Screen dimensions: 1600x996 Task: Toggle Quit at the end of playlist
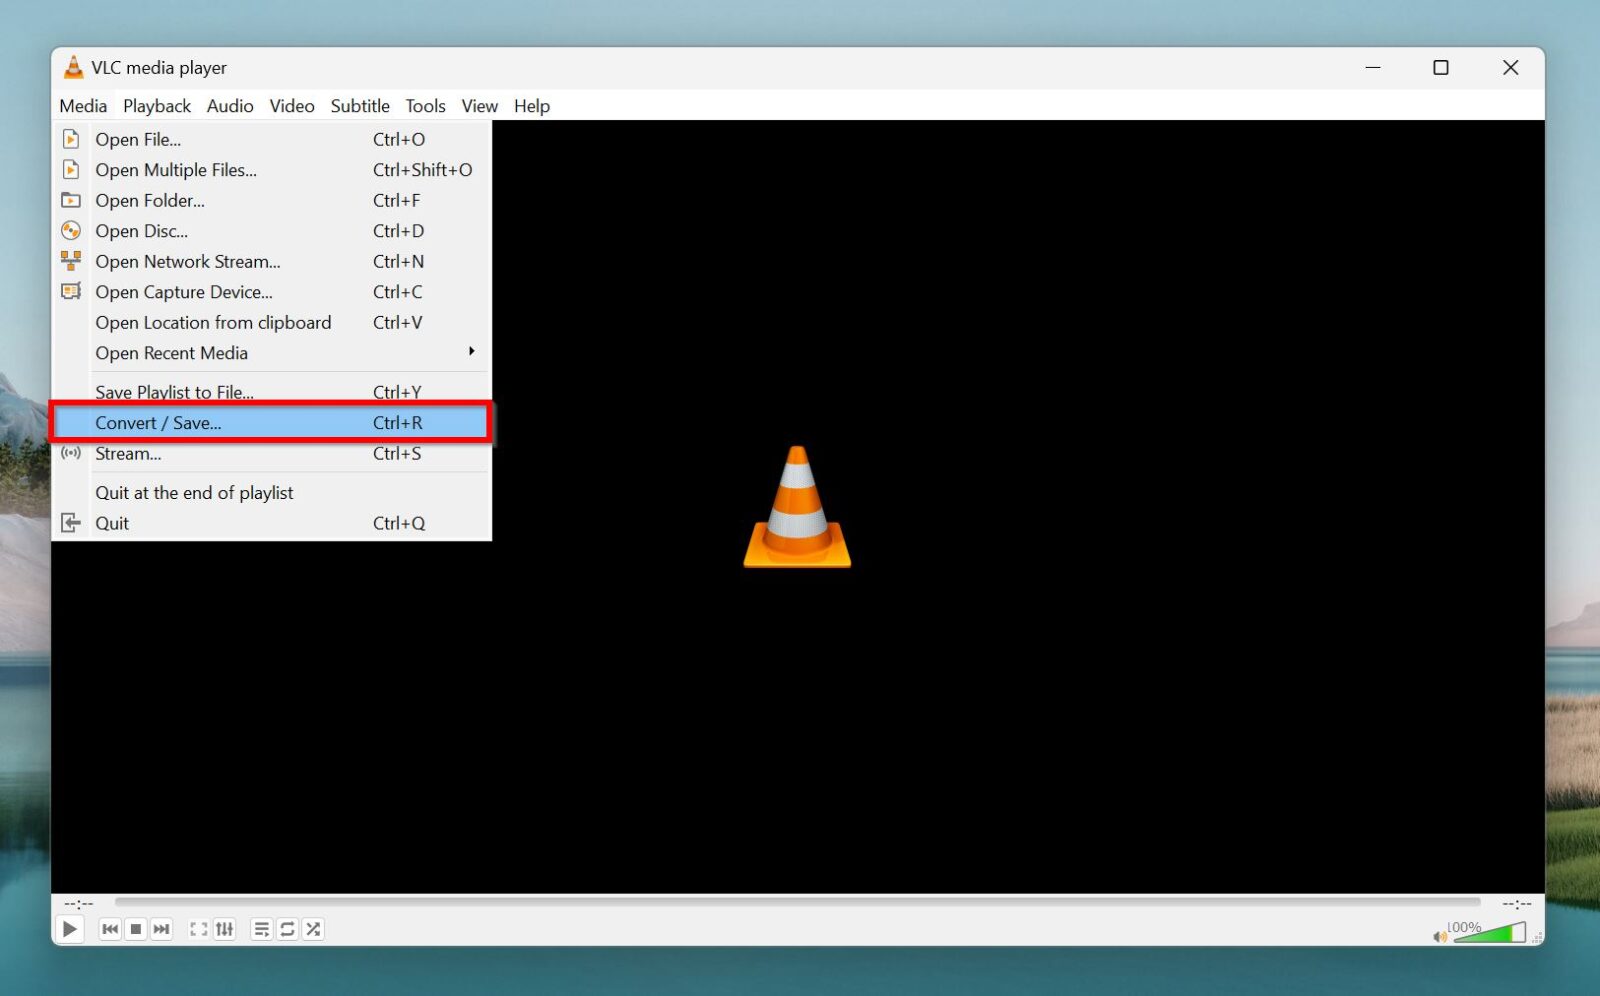(195, 492)
